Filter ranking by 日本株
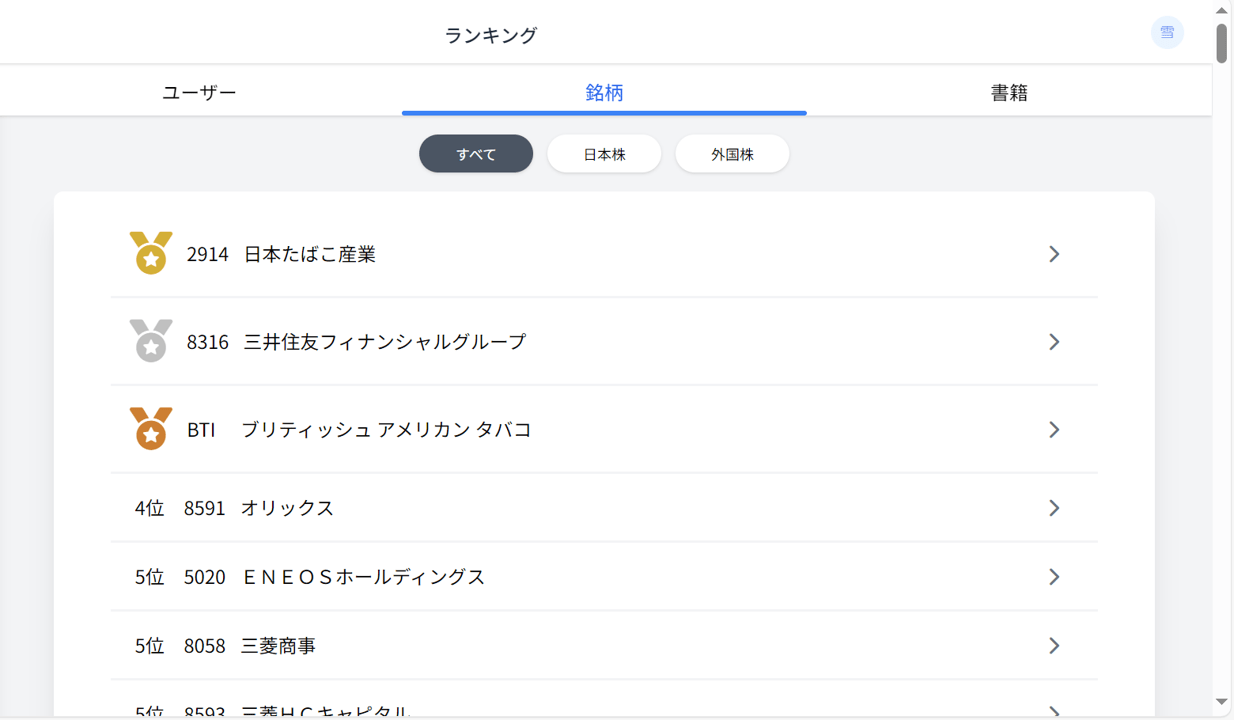 click(x=604, y=154)
